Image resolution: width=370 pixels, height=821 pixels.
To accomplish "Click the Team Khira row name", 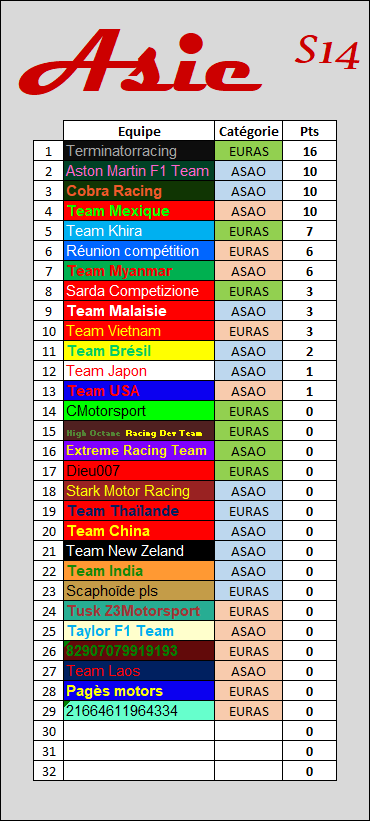I will click(x=139, y=231).
